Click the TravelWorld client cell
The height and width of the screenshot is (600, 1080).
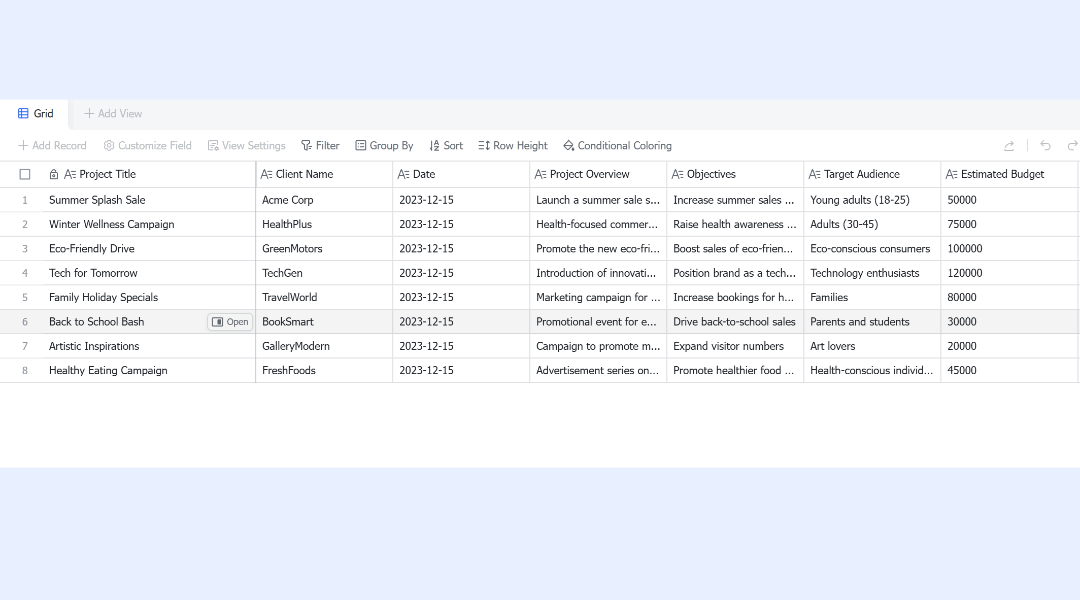point(324,297)
